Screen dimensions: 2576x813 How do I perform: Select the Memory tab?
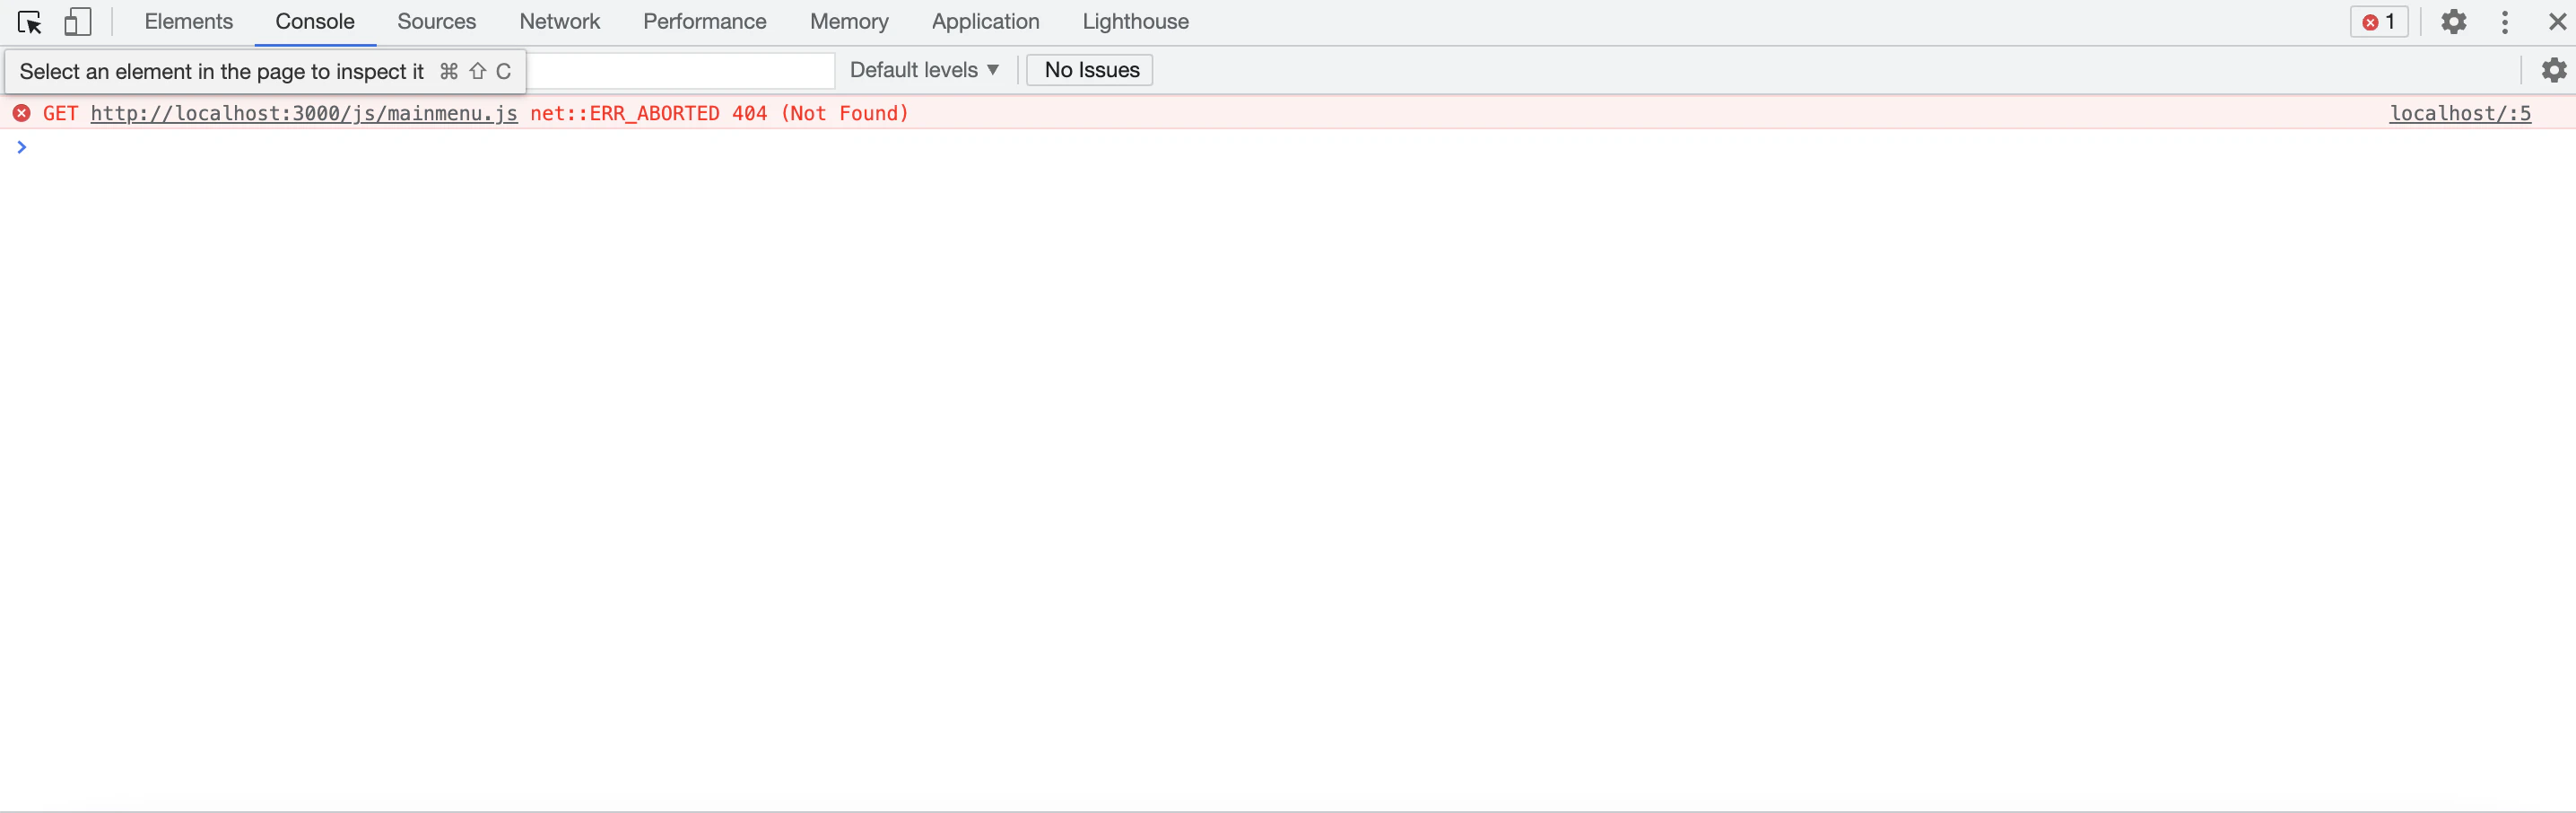click(848, 21)
